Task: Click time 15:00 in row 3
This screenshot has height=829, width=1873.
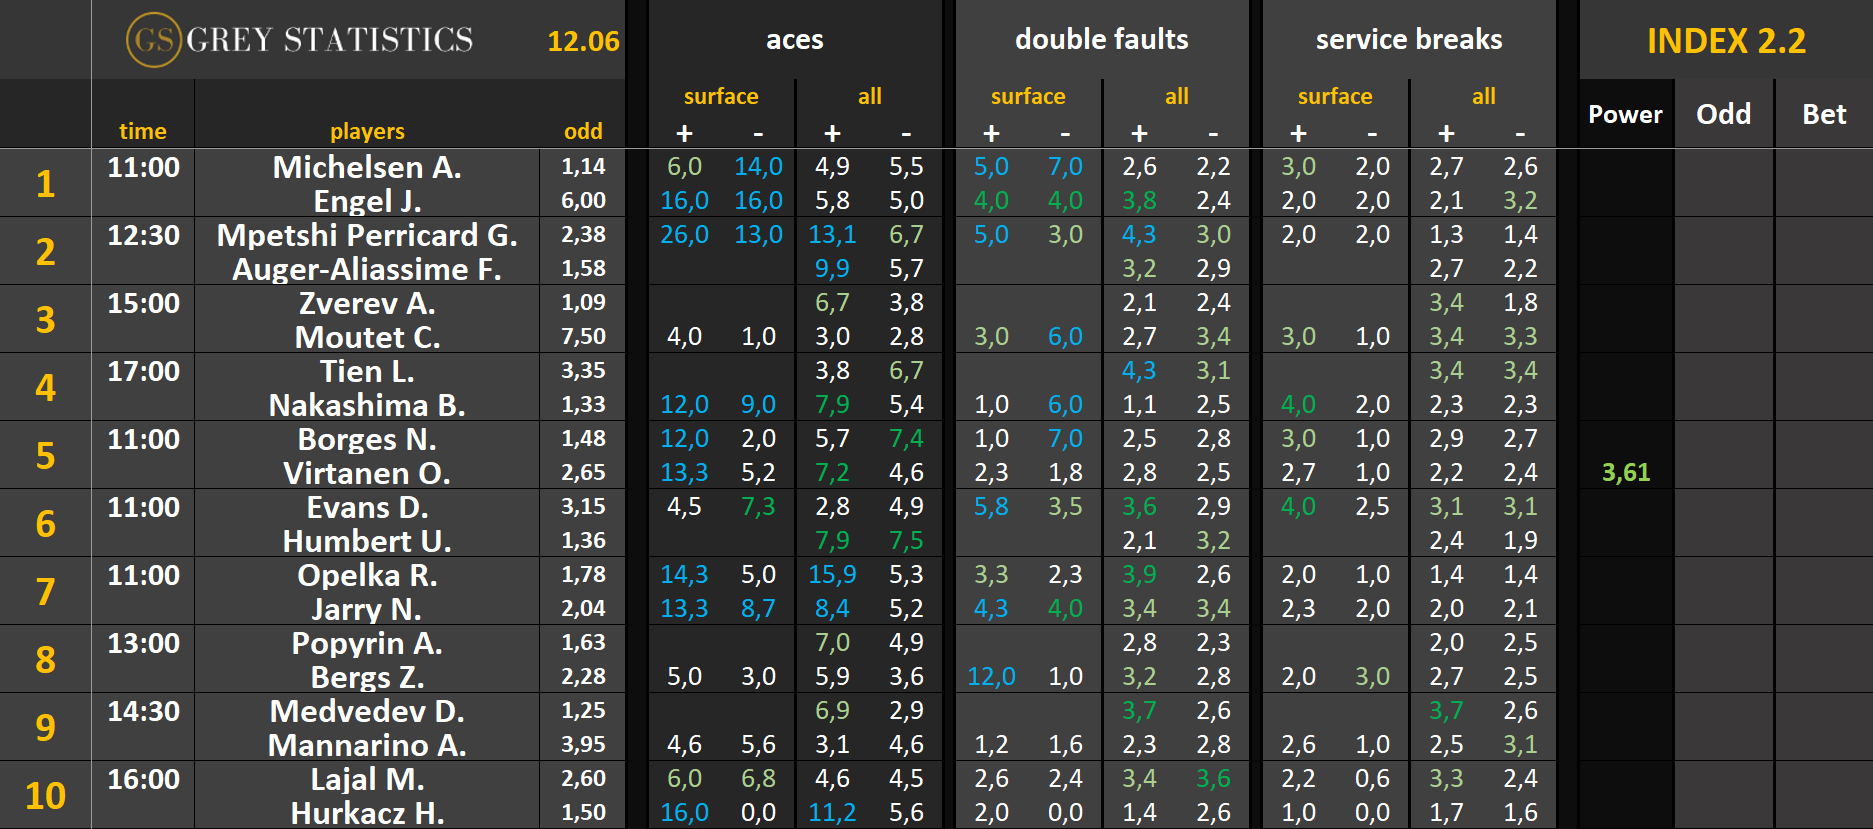Action: 143,303
